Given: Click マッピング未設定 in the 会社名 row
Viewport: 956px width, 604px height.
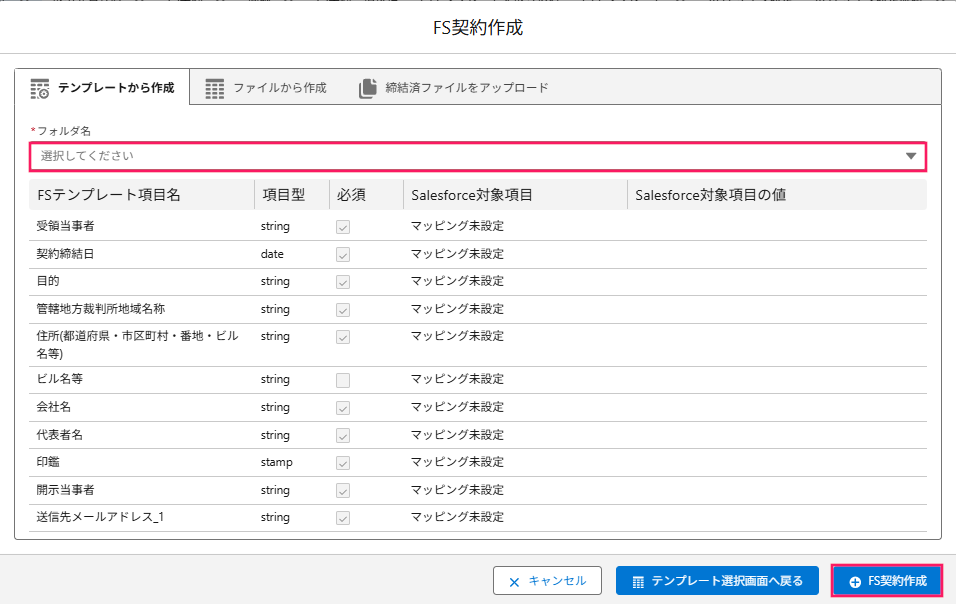Looking at the screenshot, I should click(457, 407).
